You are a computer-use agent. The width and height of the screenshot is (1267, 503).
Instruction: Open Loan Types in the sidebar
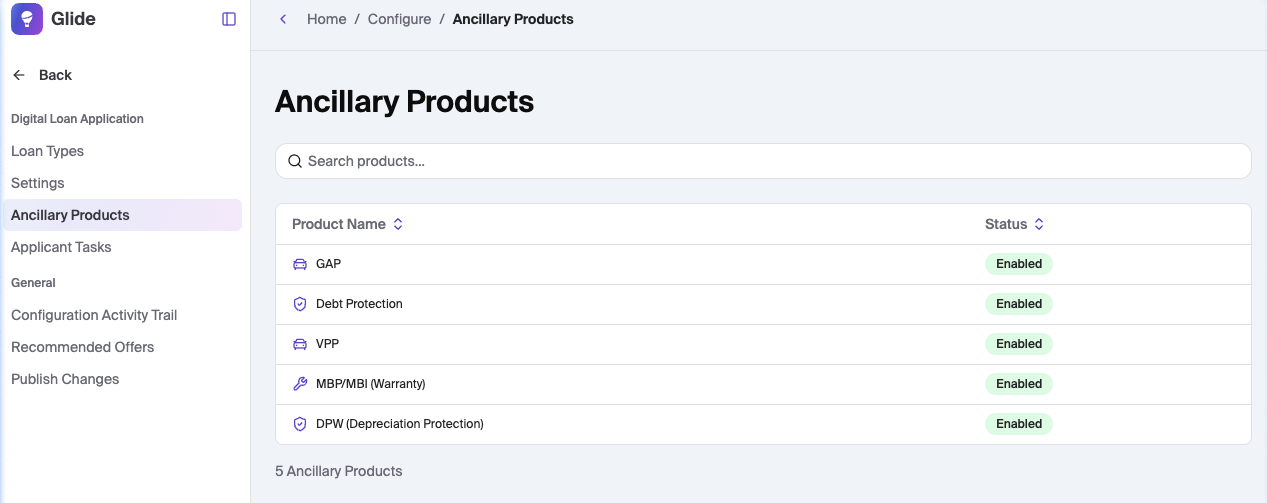(x=47, y=151)
